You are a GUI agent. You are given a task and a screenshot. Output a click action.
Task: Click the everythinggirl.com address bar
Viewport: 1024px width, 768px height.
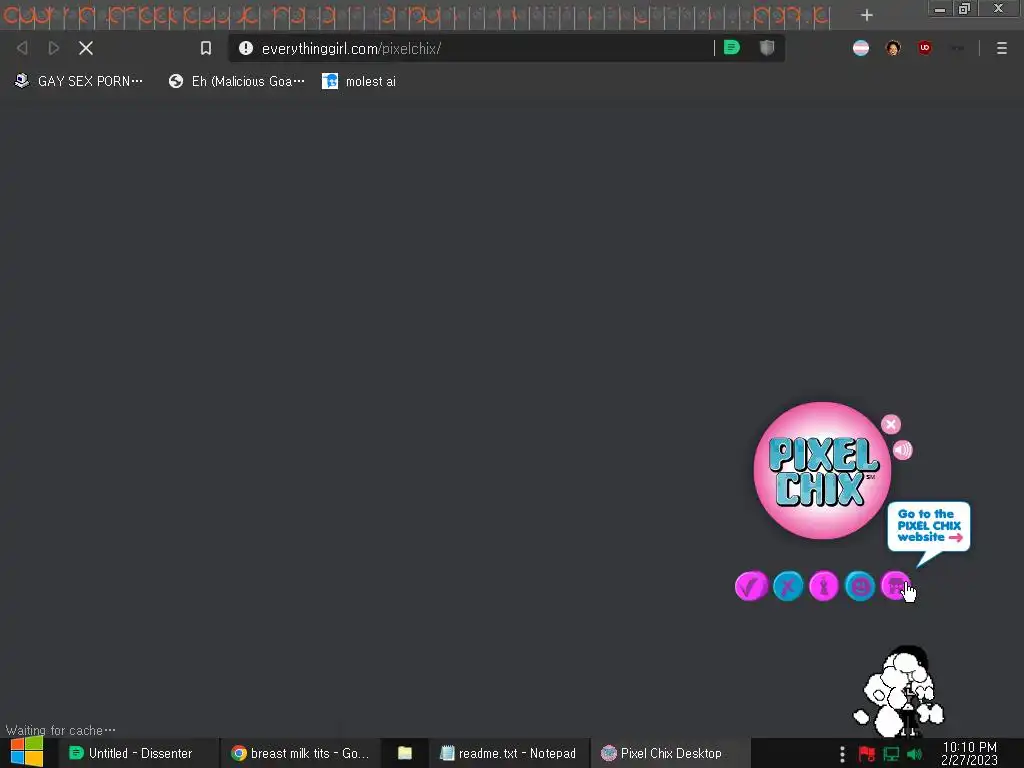483,48
